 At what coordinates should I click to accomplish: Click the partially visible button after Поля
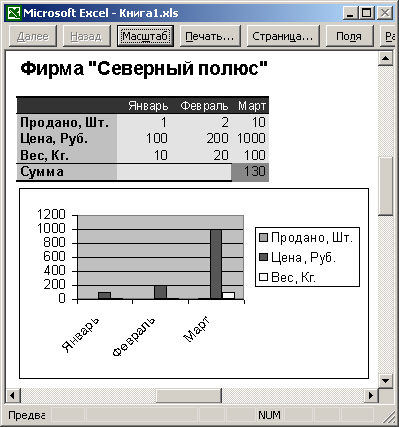coord(388,36)
